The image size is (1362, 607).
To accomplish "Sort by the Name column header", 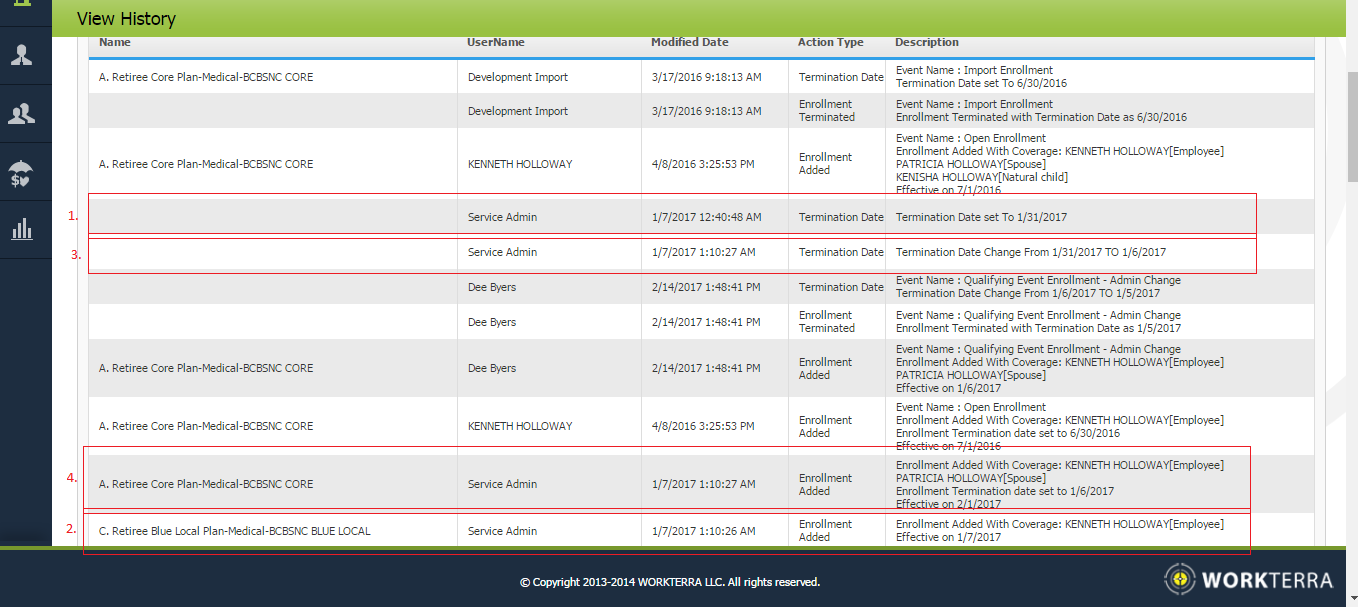I will (115, 43).
